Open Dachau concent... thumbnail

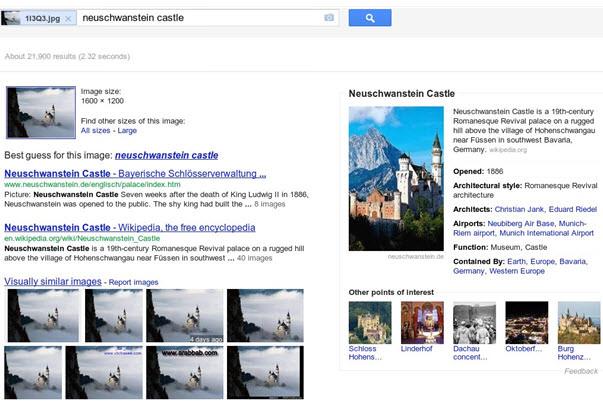[475, 323]
